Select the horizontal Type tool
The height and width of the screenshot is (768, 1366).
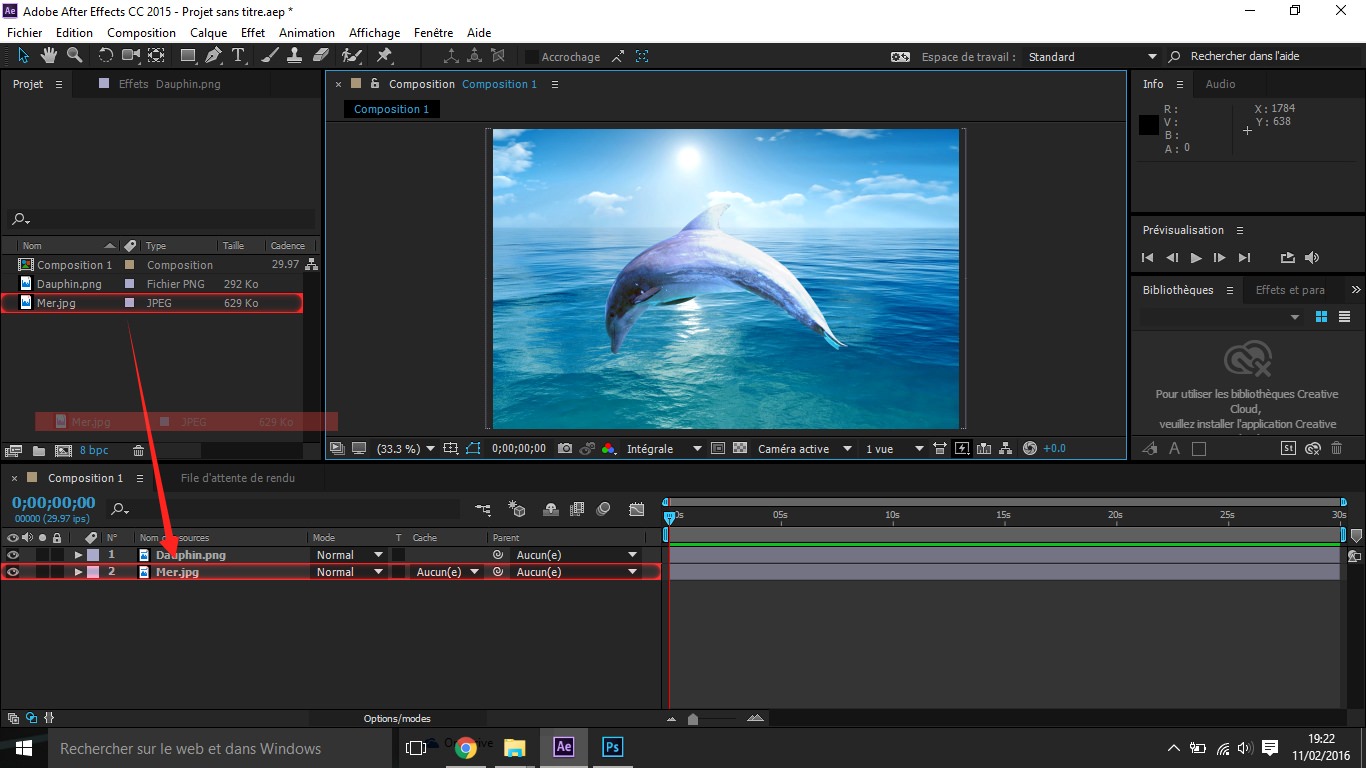238,56
